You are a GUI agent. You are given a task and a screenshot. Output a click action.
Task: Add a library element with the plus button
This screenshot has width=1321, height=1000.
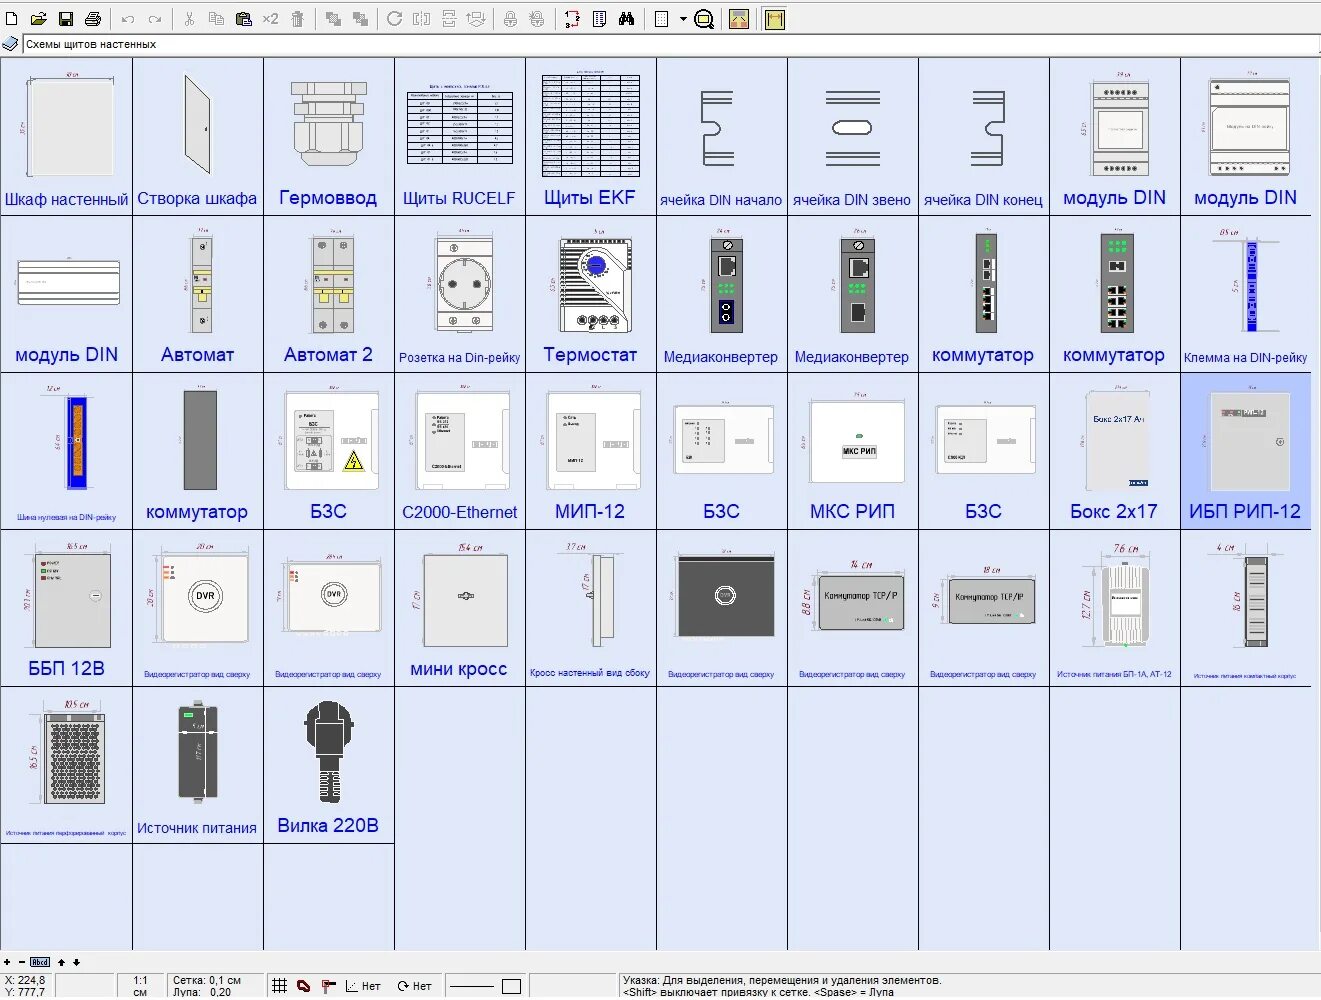point(7,962)
